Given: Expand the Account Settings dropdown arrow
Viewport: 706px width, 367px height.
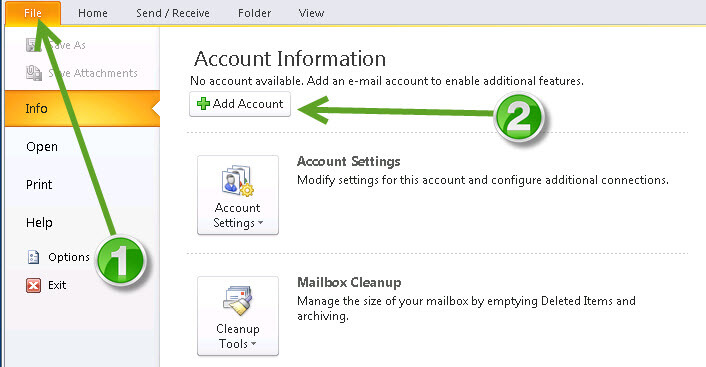Looking at the screenshot, I should pos(260,223).
